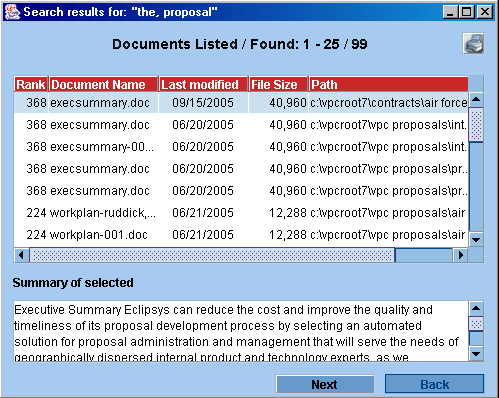Select workplan-ruddick,... document row
This screenshot has width=499, height=398.
coord(241,213)
